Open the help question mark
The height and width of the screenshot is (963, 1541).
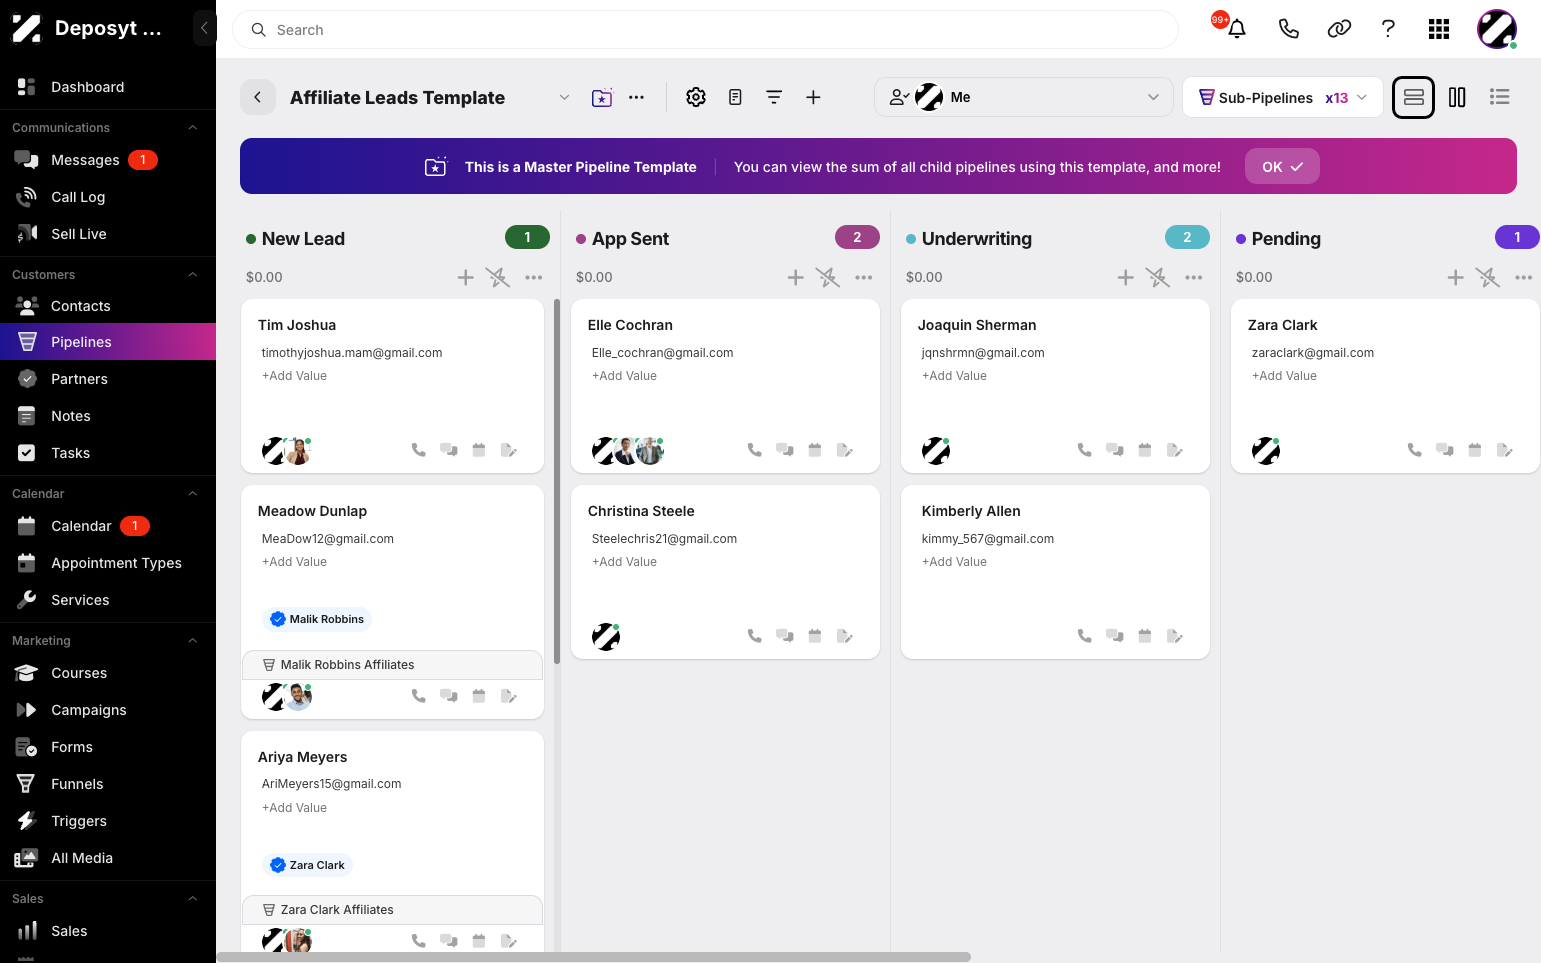point(1388,29)
